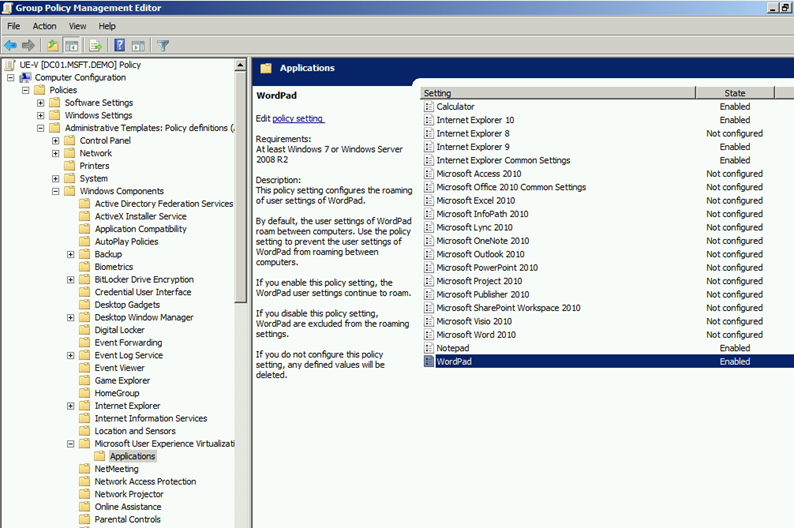Open the Help menu
Viewport: 794px width, 528px height.
(107, 26)
